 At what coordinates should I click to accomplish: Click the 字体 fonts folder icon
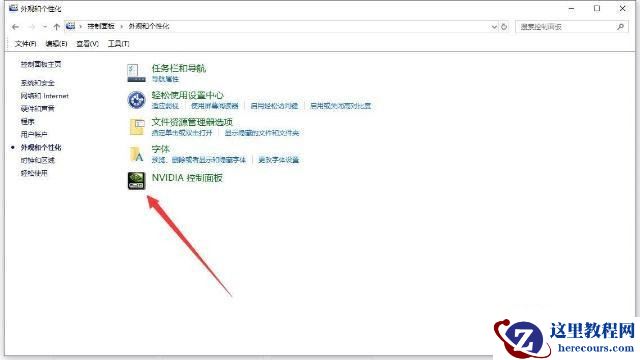click(136, 154)
